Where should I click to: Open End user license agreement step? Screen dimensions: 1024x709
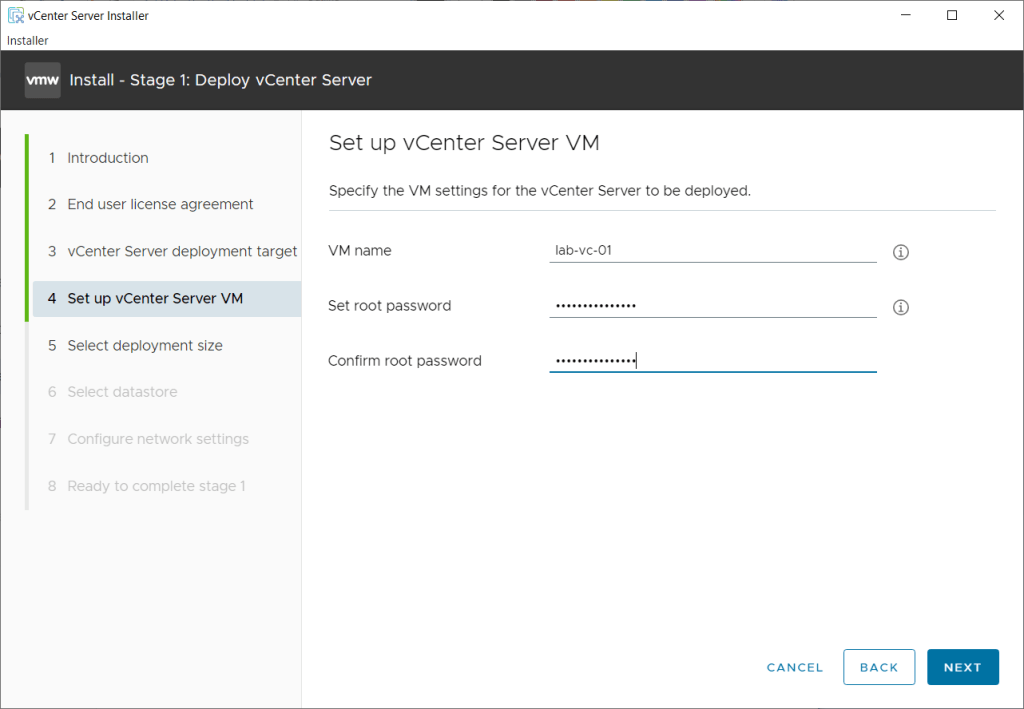[x=160, y=204]
